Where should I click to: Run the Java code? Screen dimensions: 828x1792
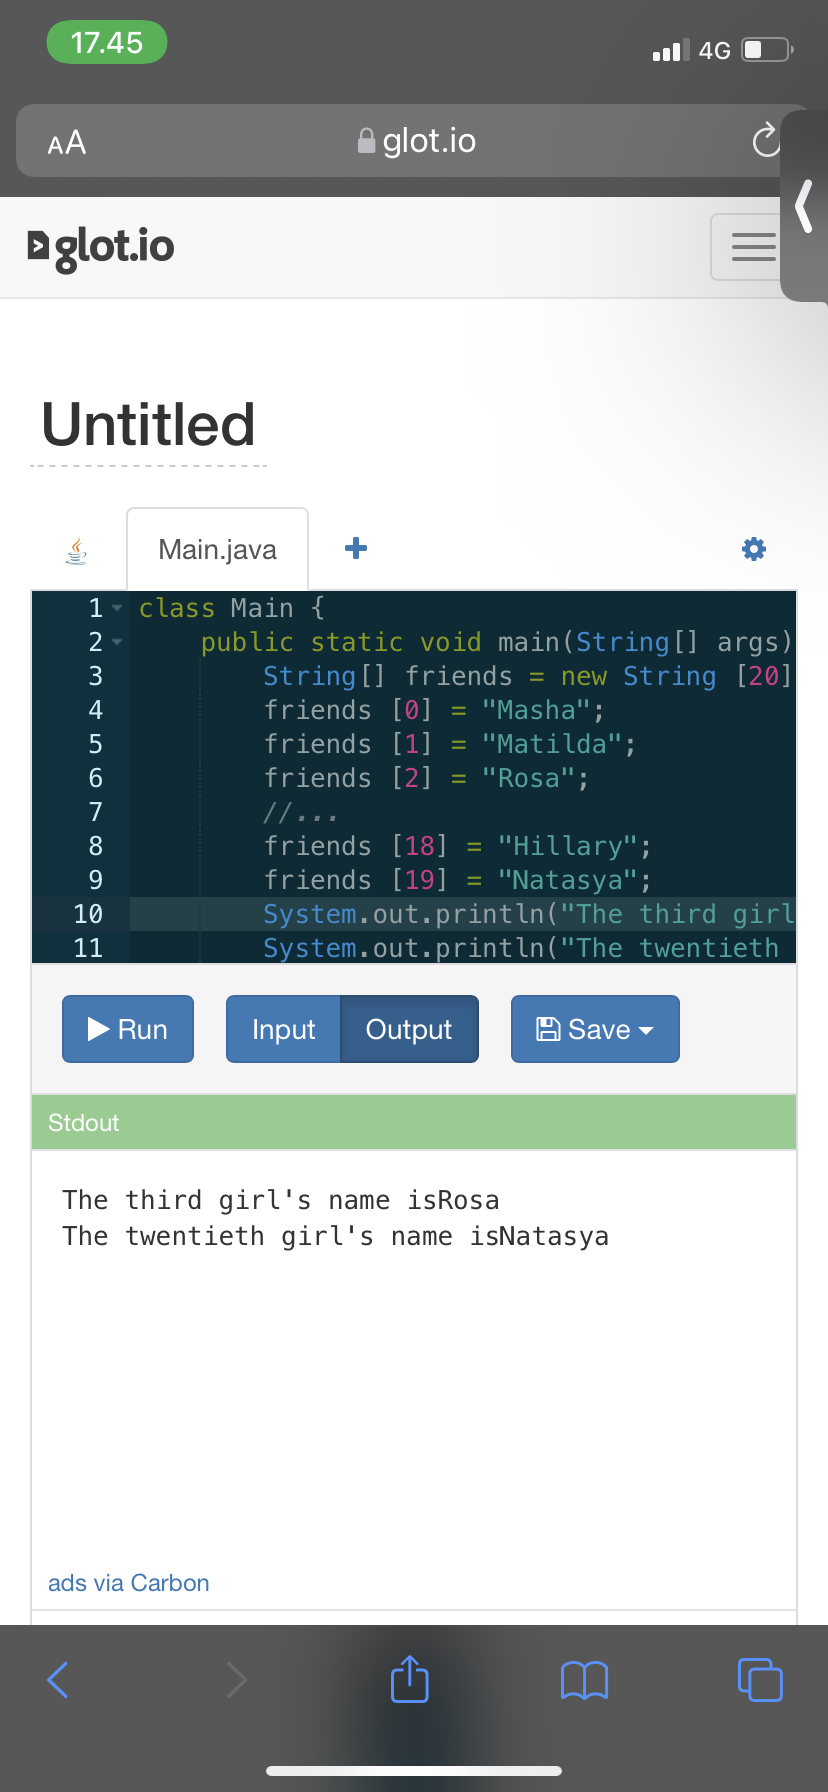pos(128,1029)
